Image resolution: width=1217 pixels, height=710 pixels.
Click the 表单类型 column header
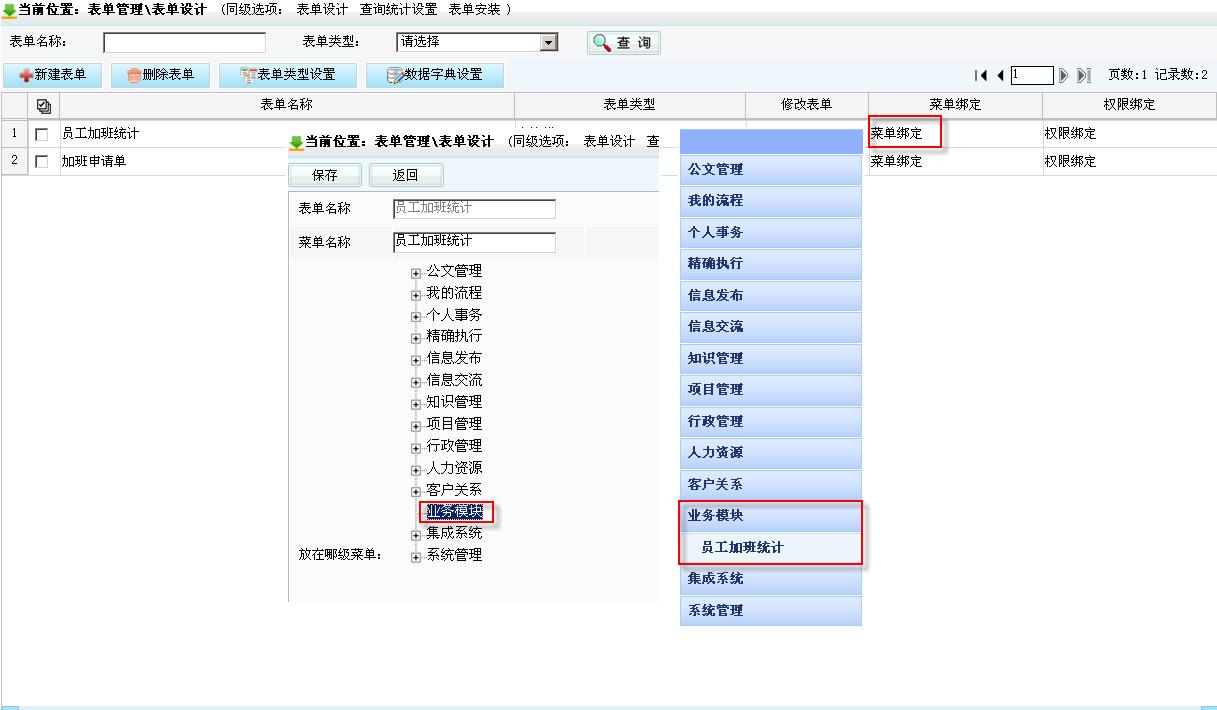click(x=630, y=105)
